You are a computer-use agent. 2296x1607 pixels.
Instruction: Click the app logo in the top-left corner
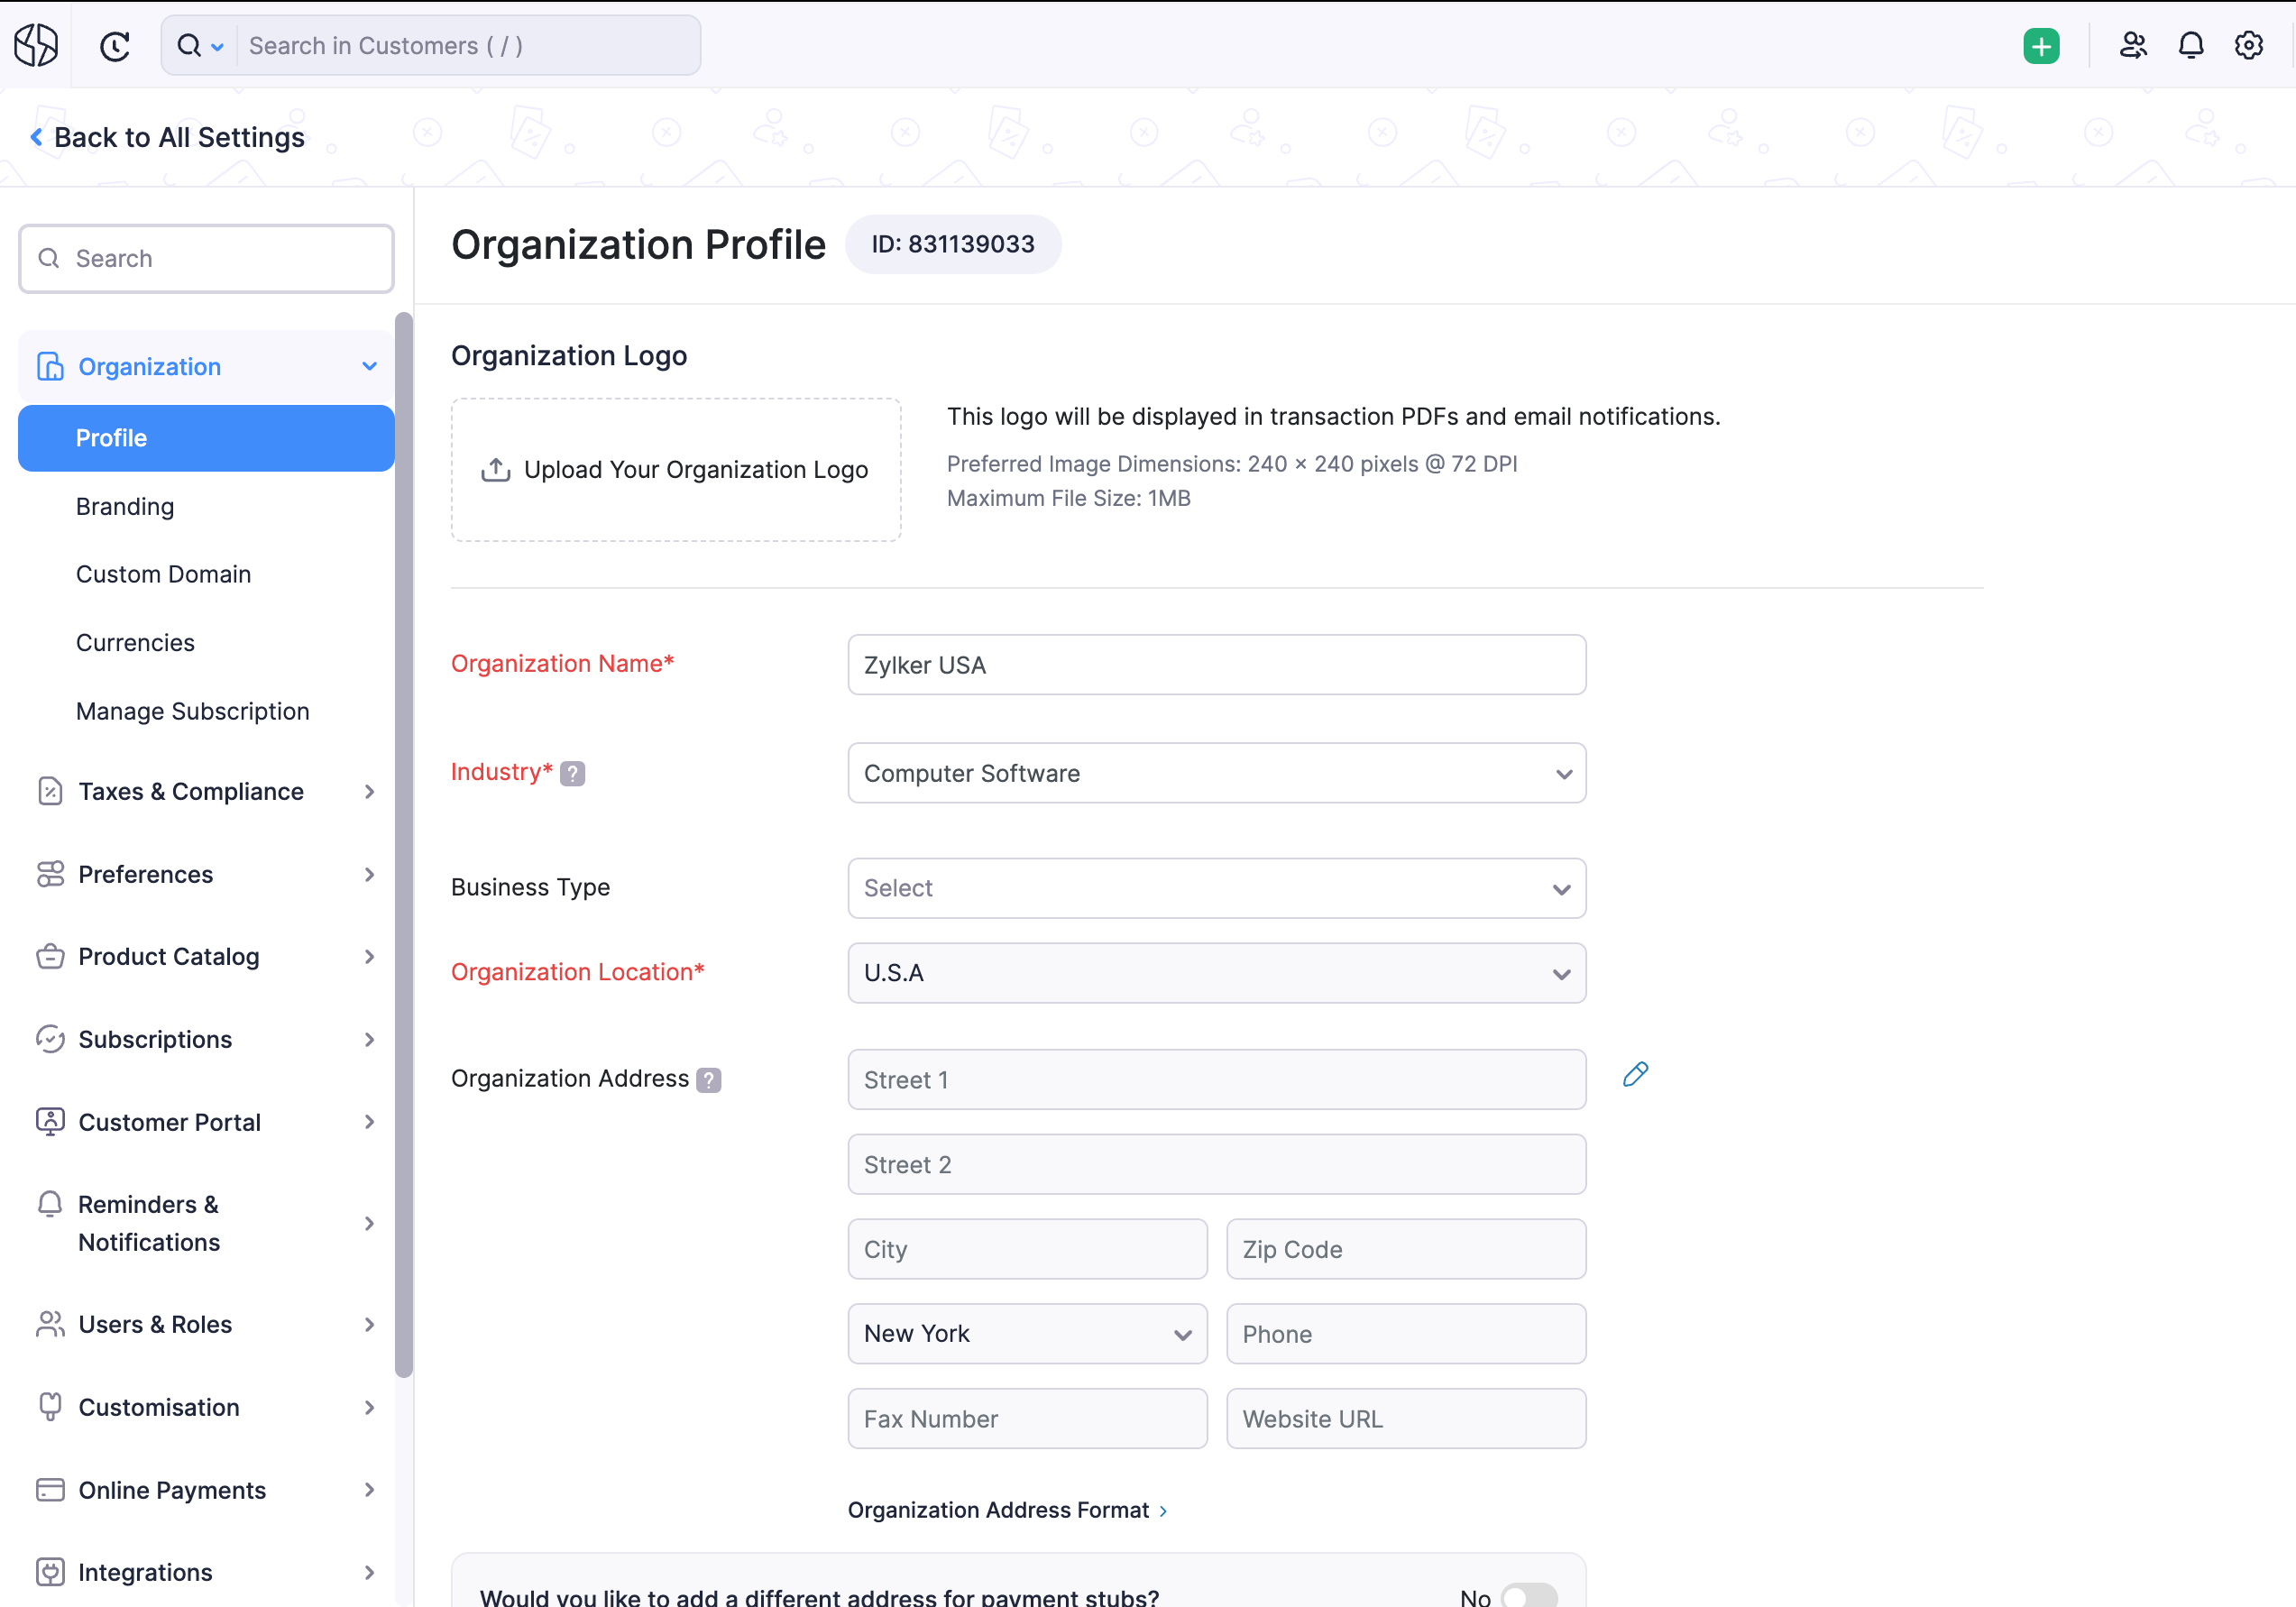pos(36,44)
